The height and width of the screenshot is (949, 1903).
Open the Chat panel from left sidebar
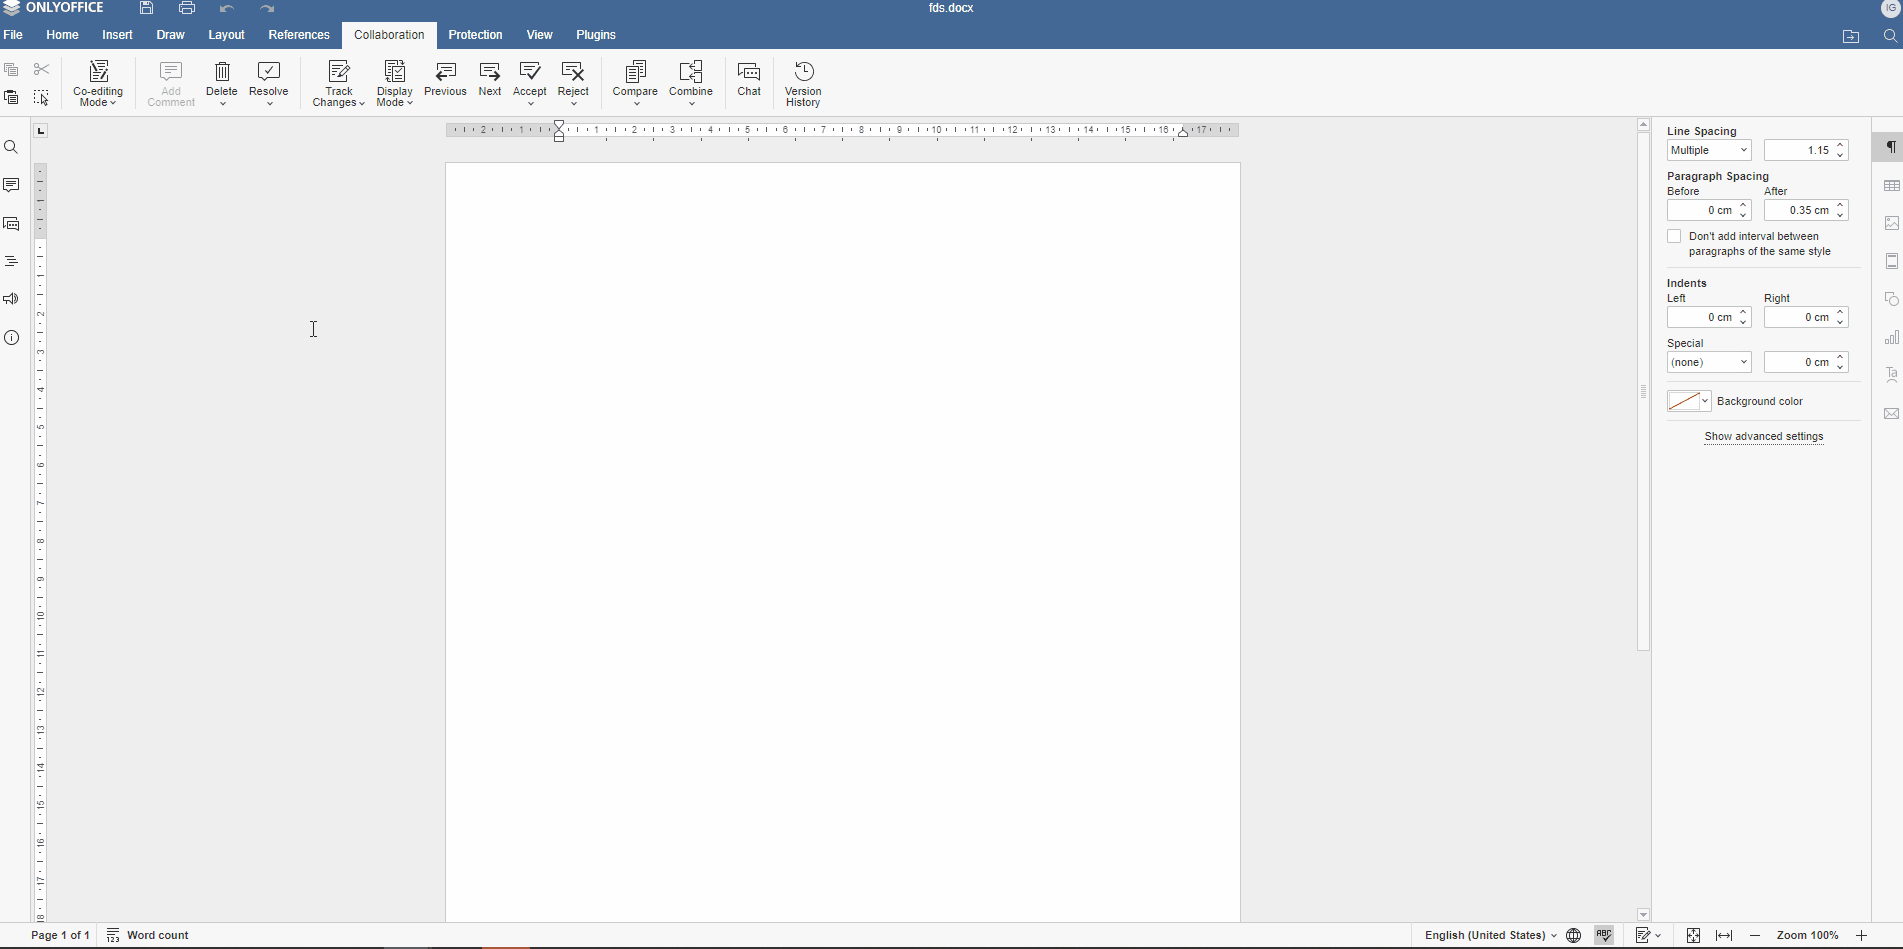[x=12, y=224]
